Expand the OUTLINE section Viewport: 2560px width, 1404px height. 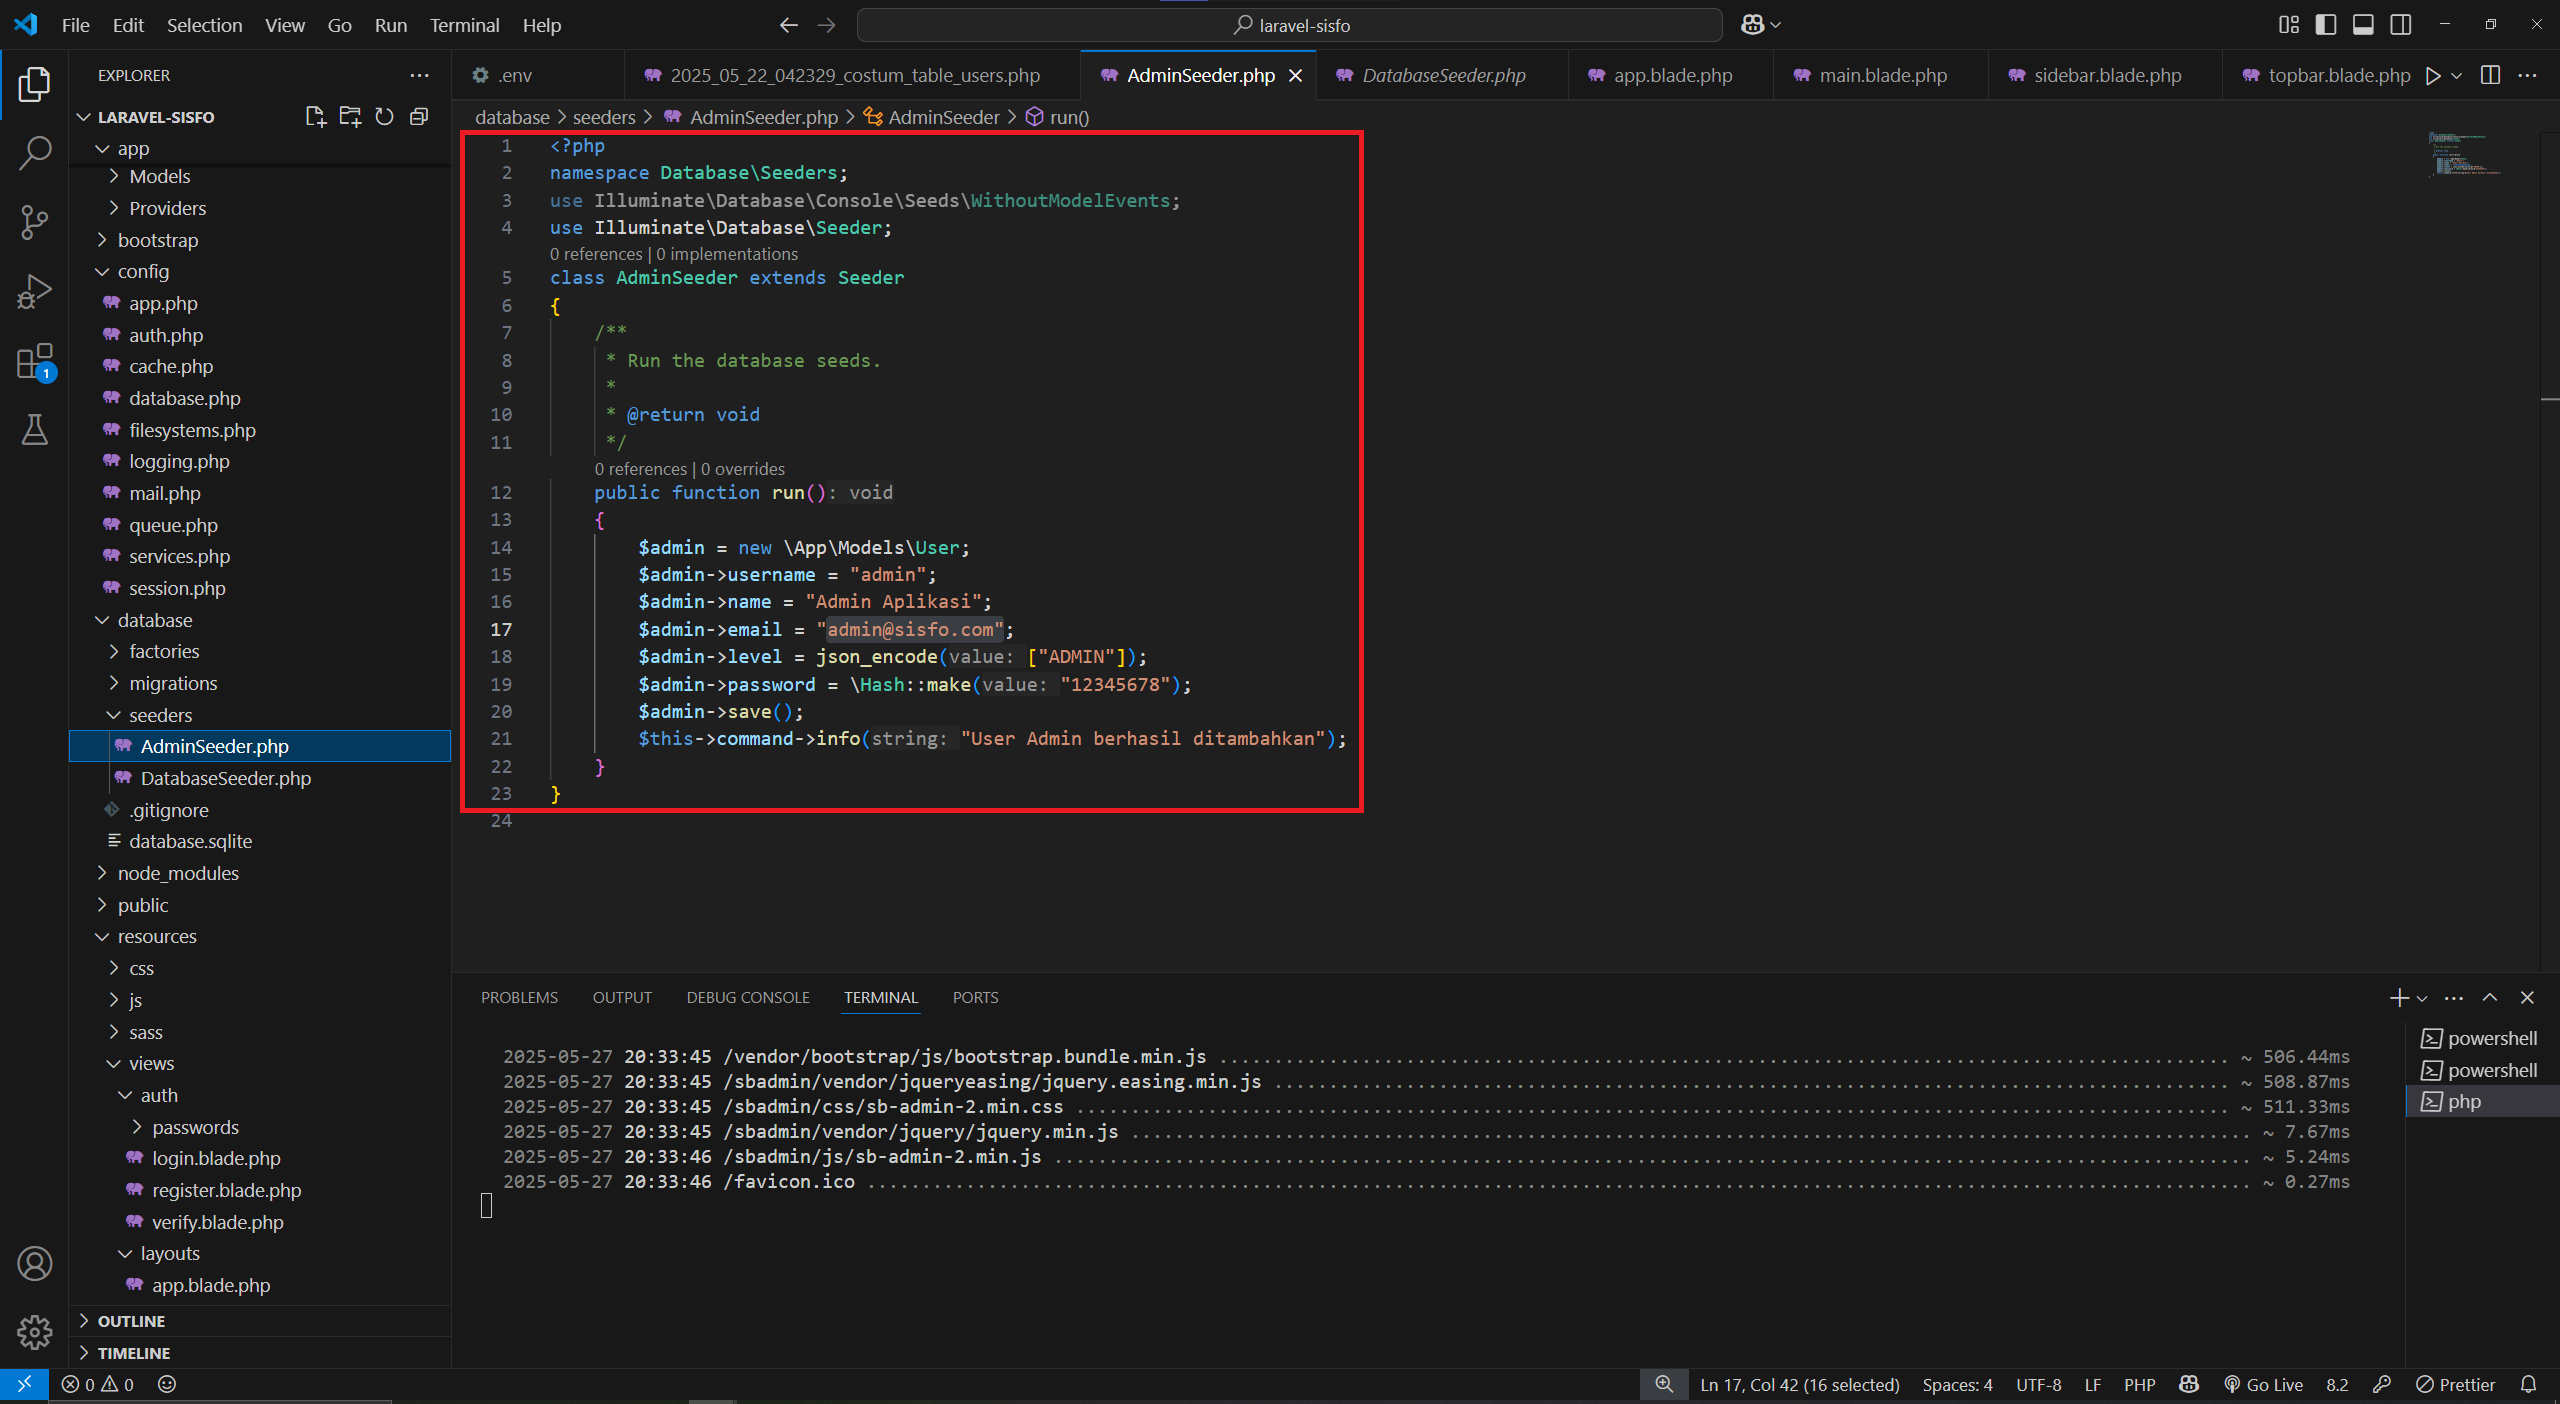click(131, 1321)
